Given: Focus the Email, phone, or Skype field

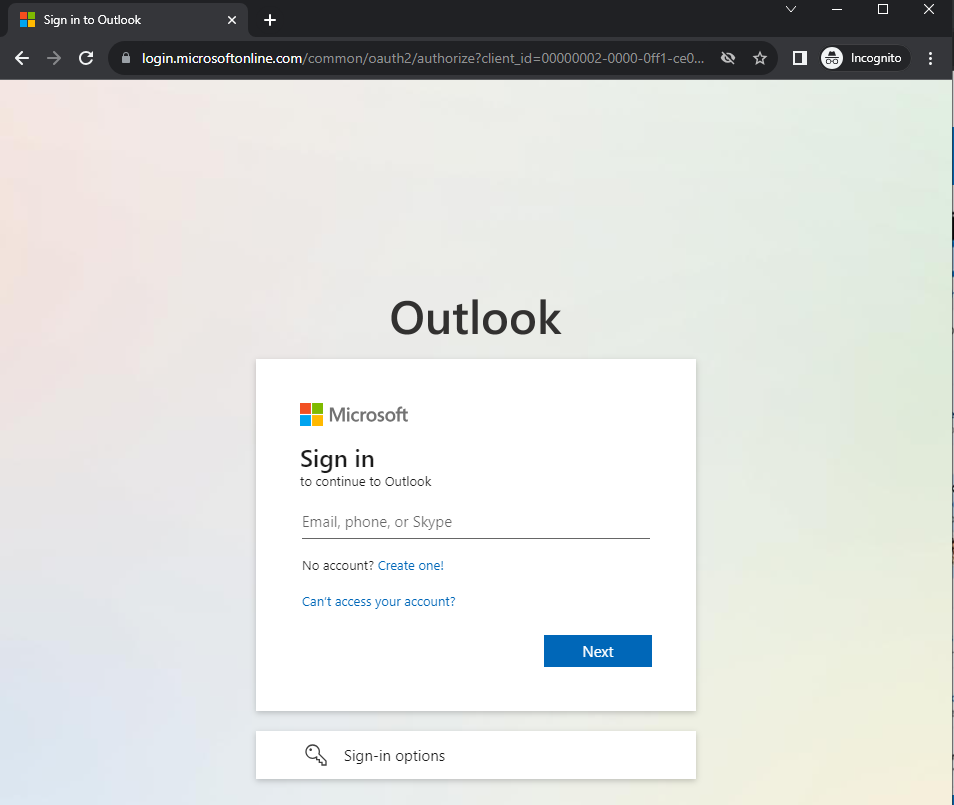Looking at the screenshot, I should click(476, 522).
